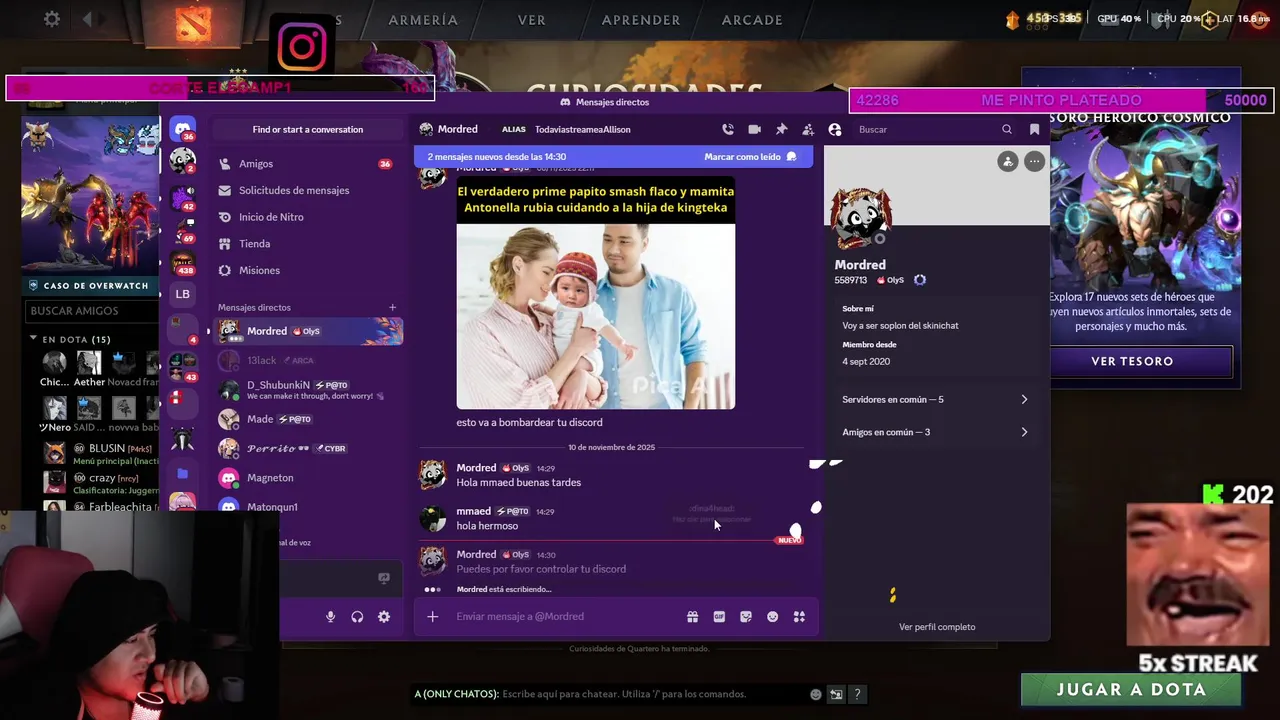Open the Made direct message

307,419
